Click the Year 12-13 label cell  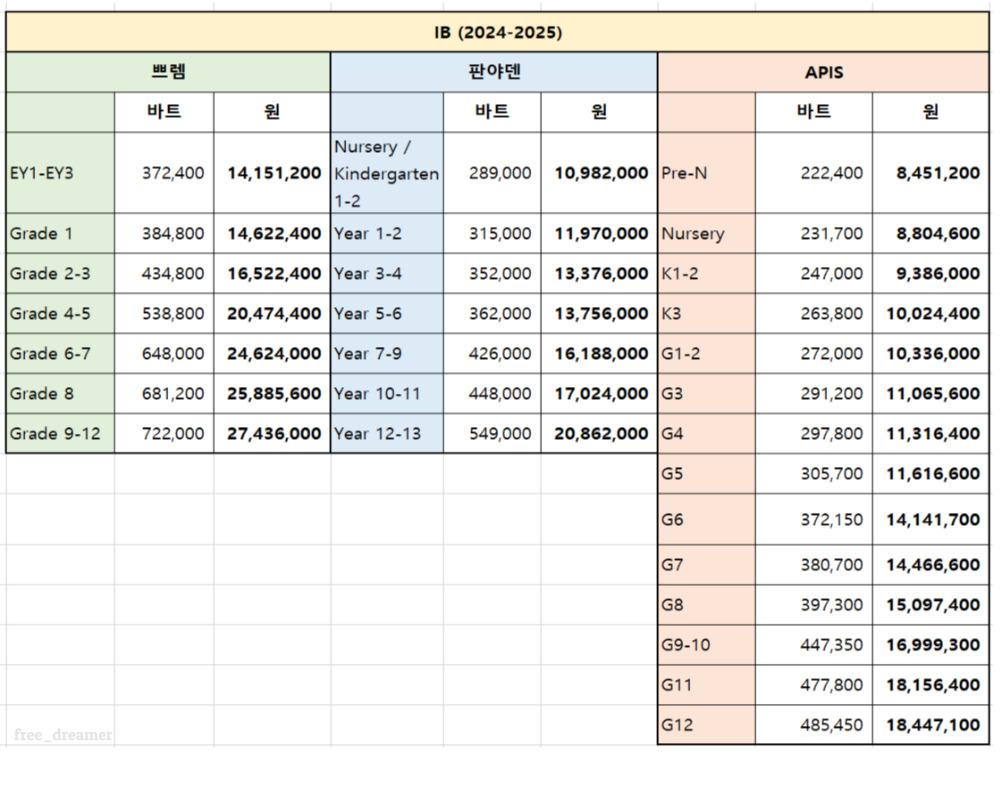(x=387, y=434)
